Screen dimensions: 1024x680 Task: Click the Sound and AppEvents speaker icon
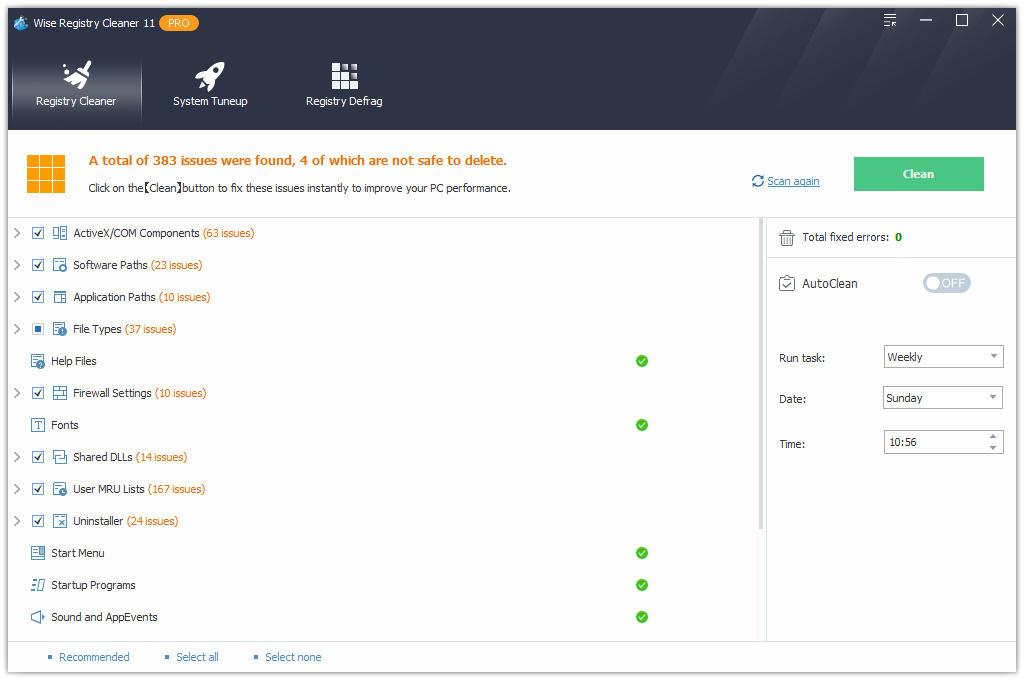point(38,617)
